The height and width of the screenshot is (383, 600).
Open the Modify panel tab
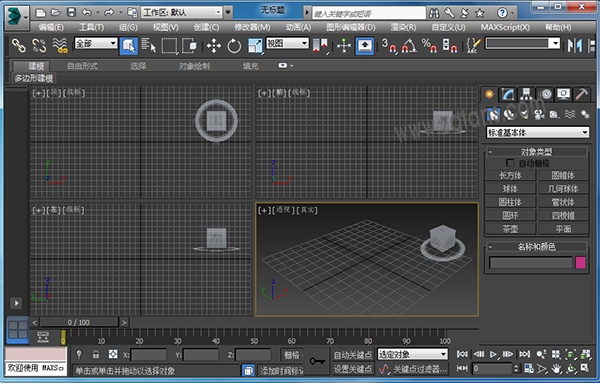click(x=508, y=95)
